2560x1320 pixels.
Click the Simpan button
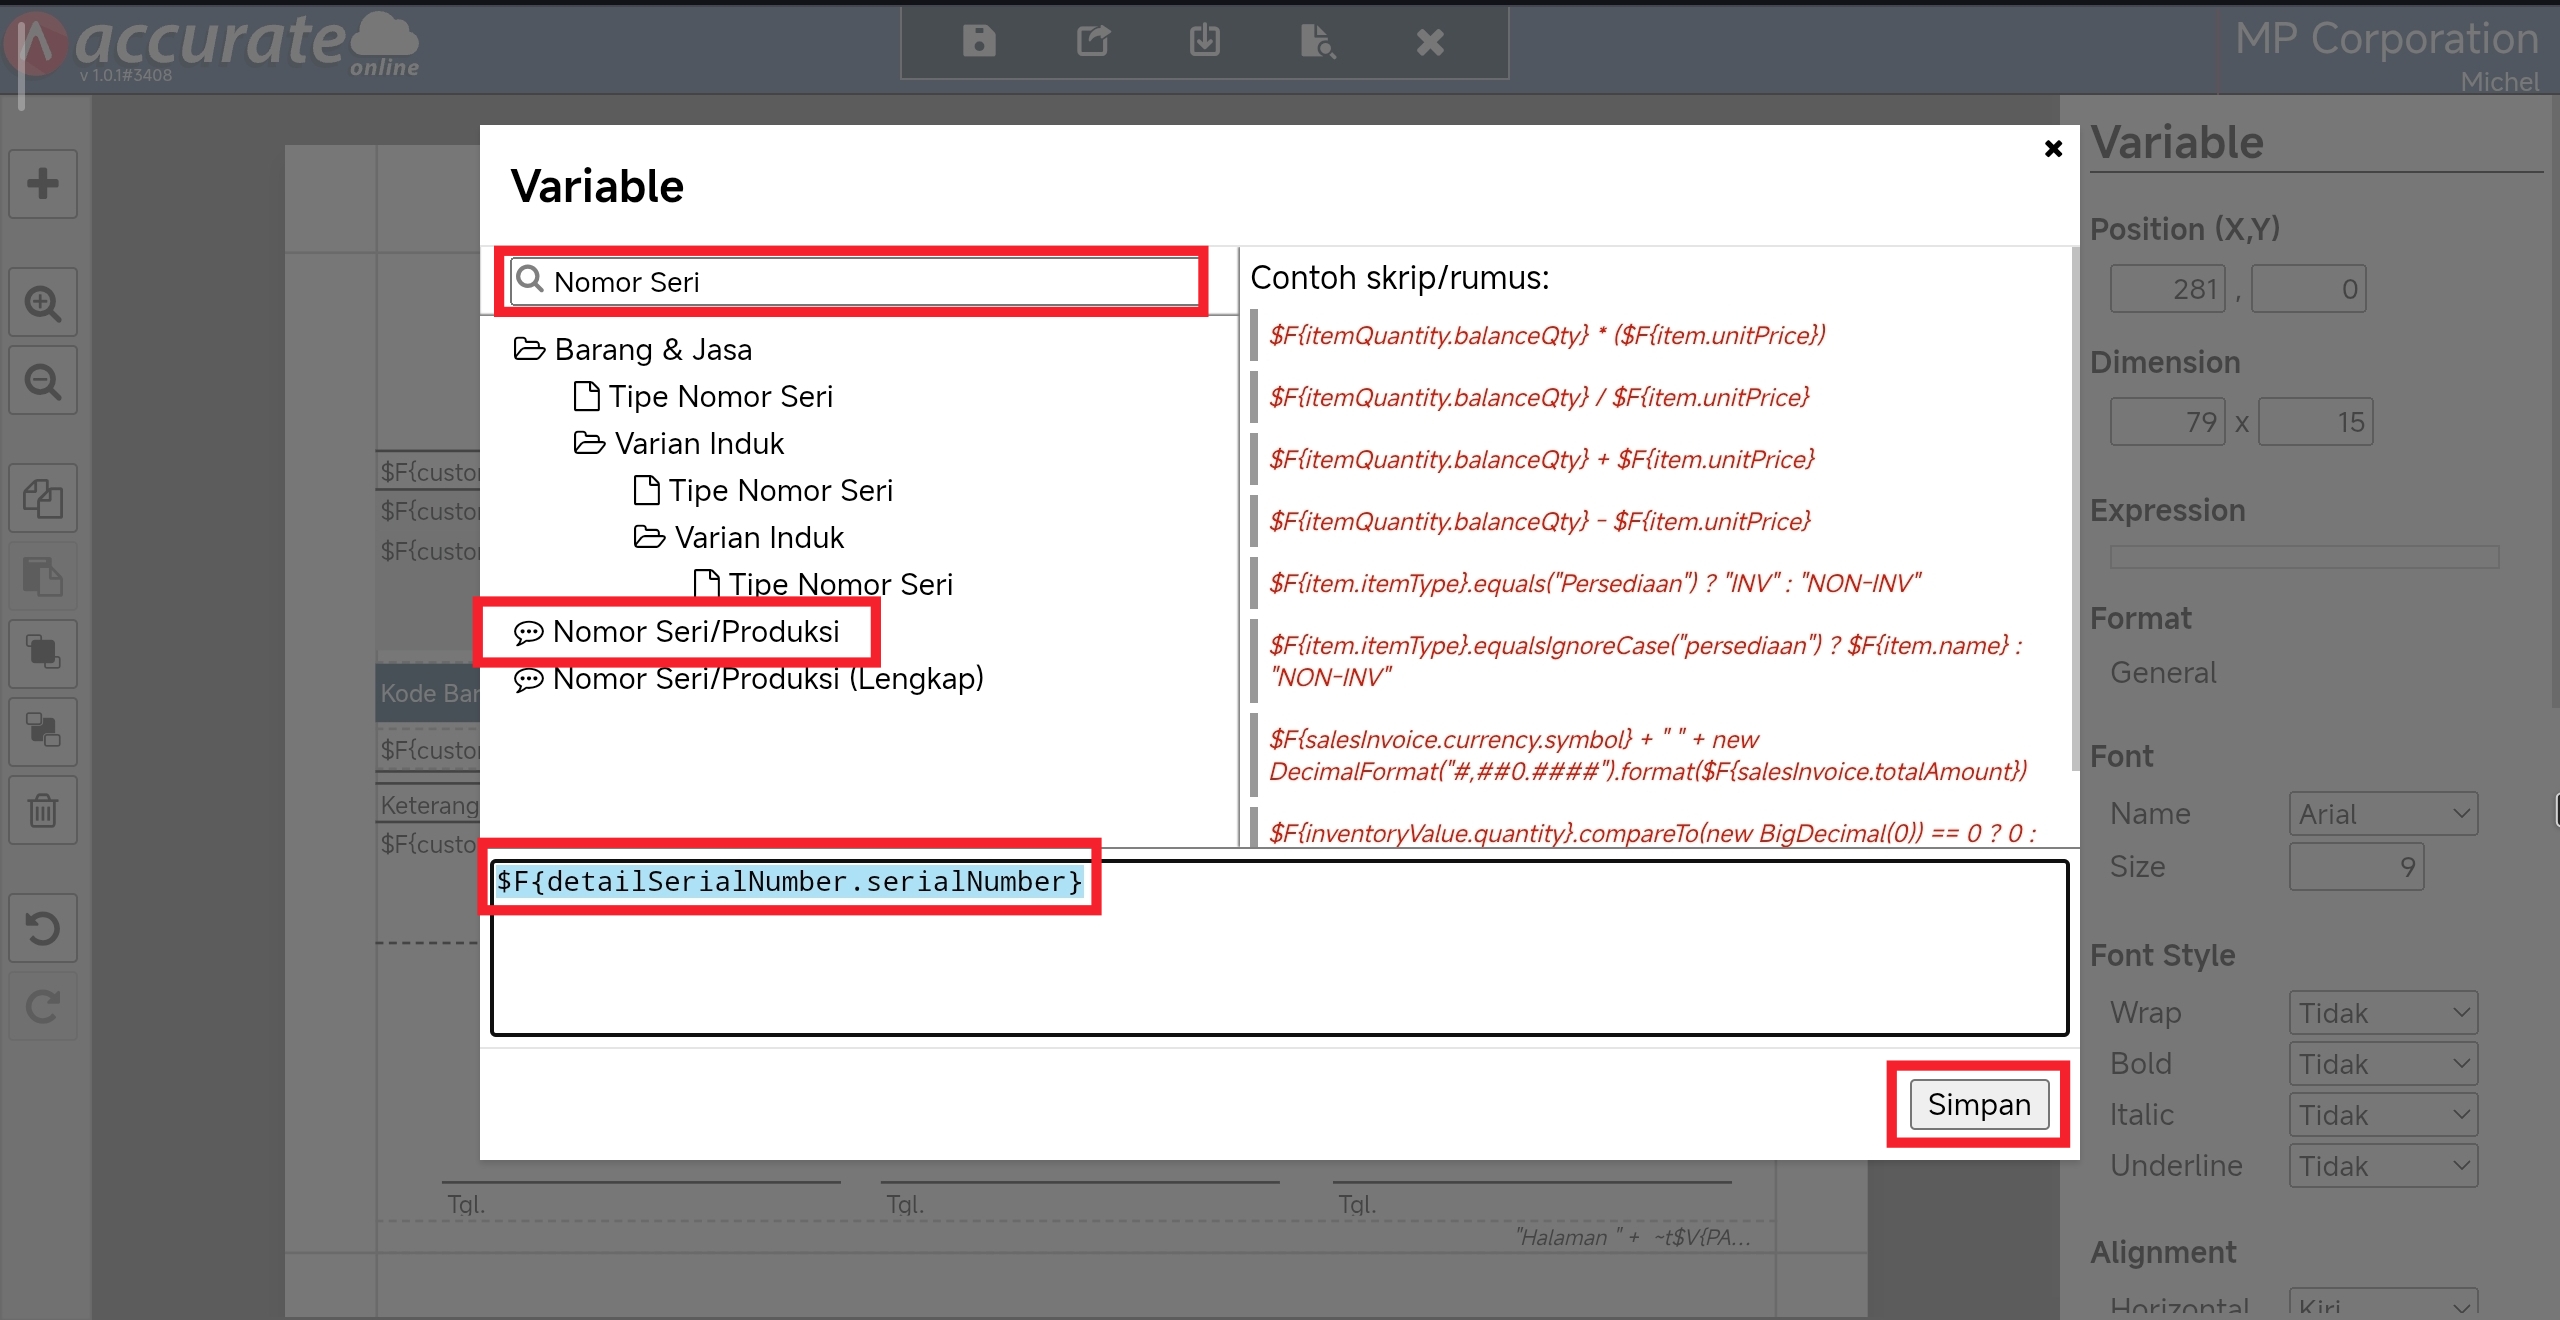[1978, 1104]
